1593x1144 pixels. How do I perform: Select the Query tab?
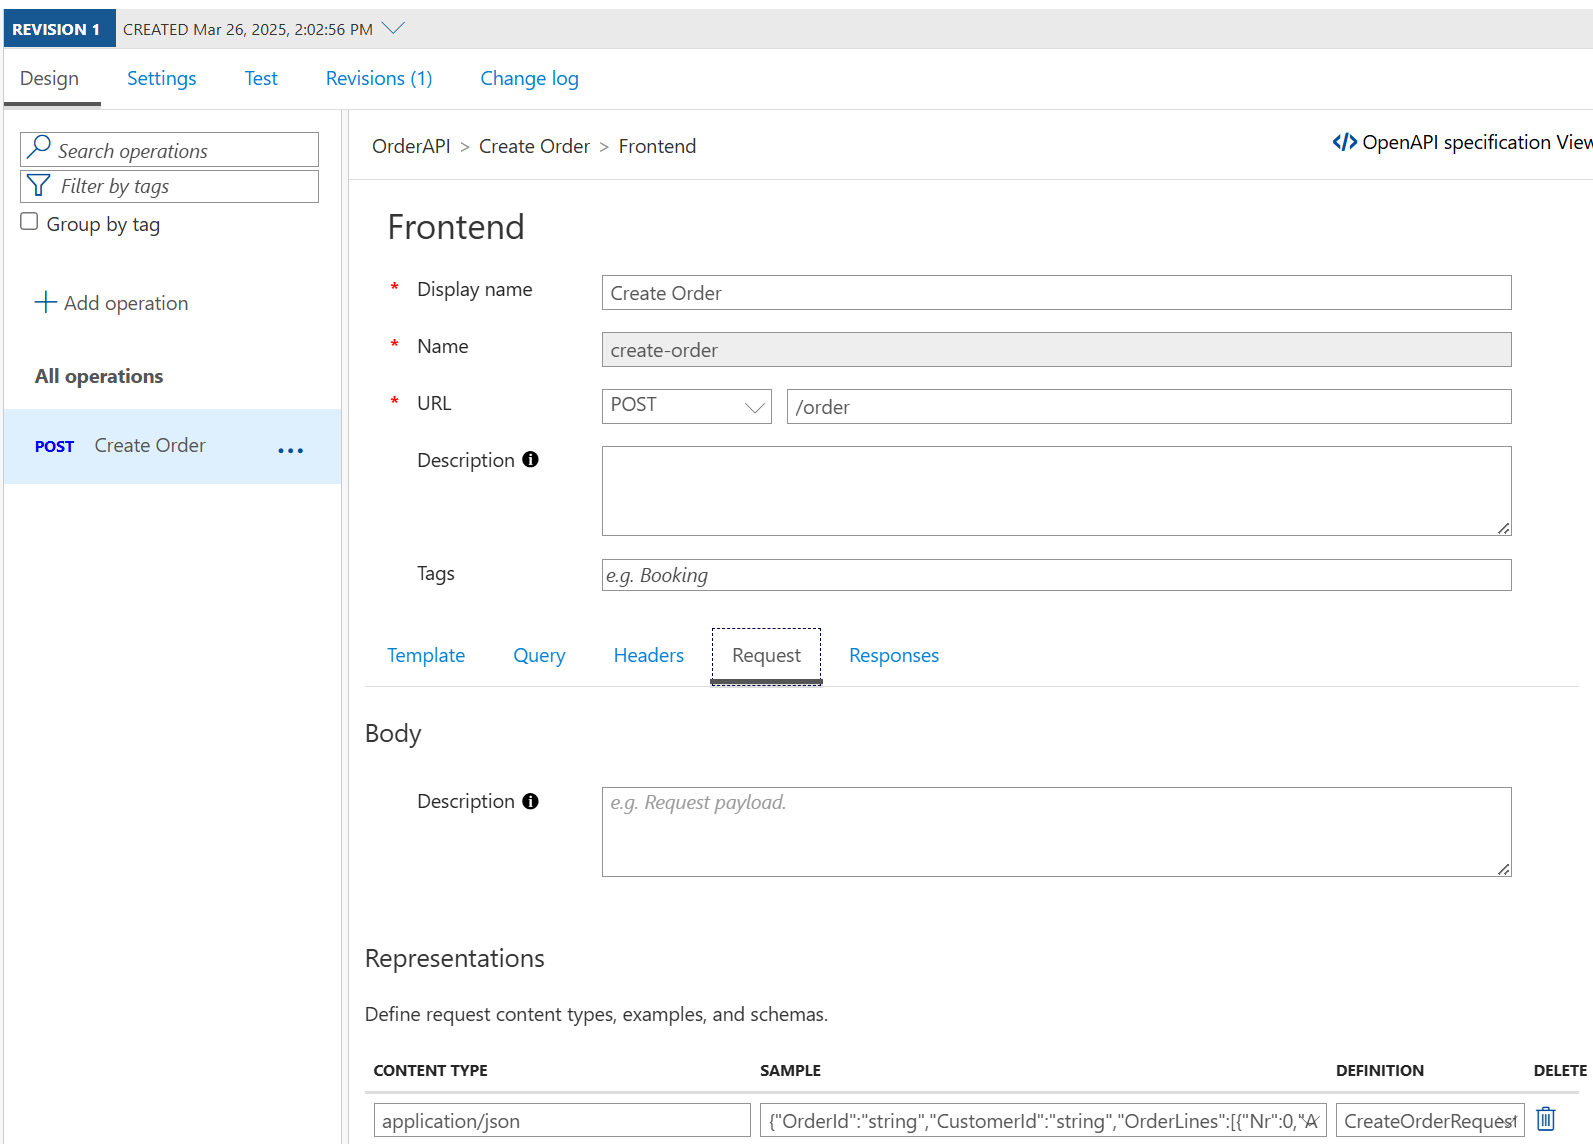pos(539,655)
